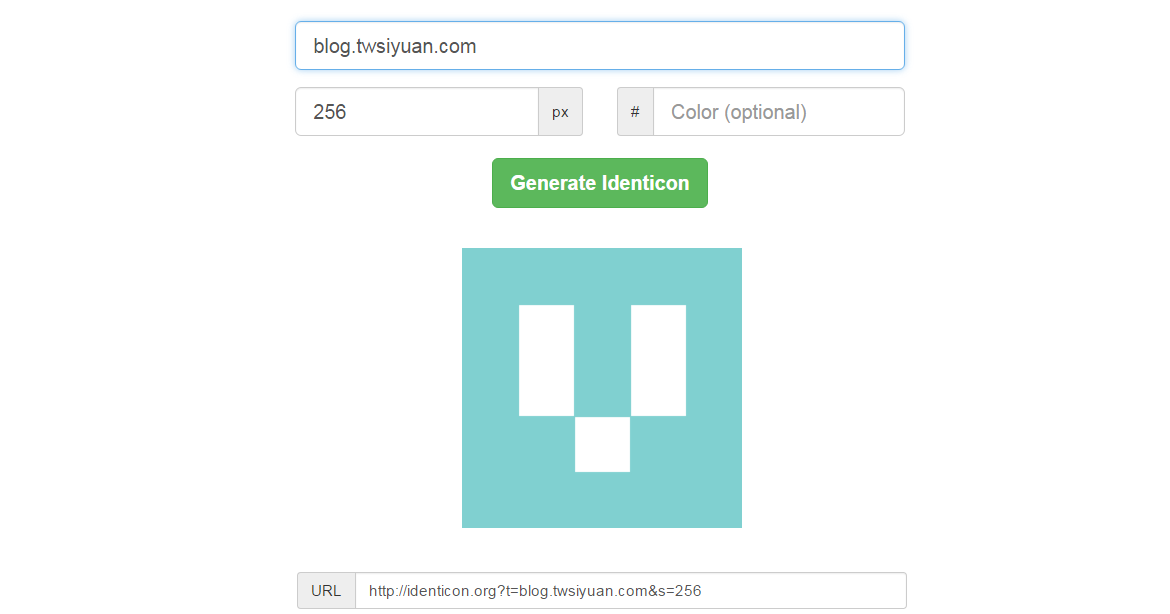Click the px unit label beside the size box
1170x614 pixels.
[560, 111]
